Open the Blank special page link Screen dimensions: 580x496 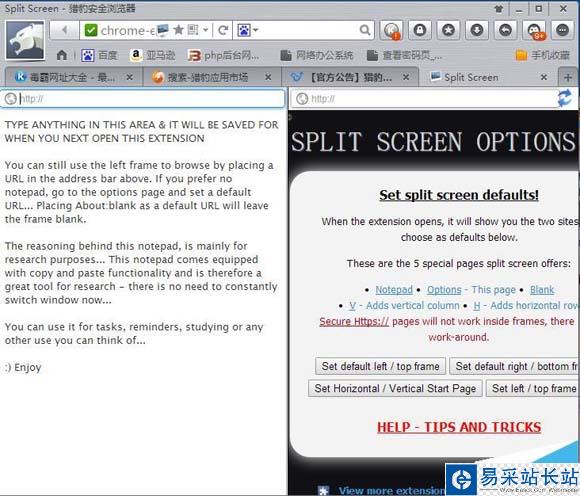(x=542, y=290)
